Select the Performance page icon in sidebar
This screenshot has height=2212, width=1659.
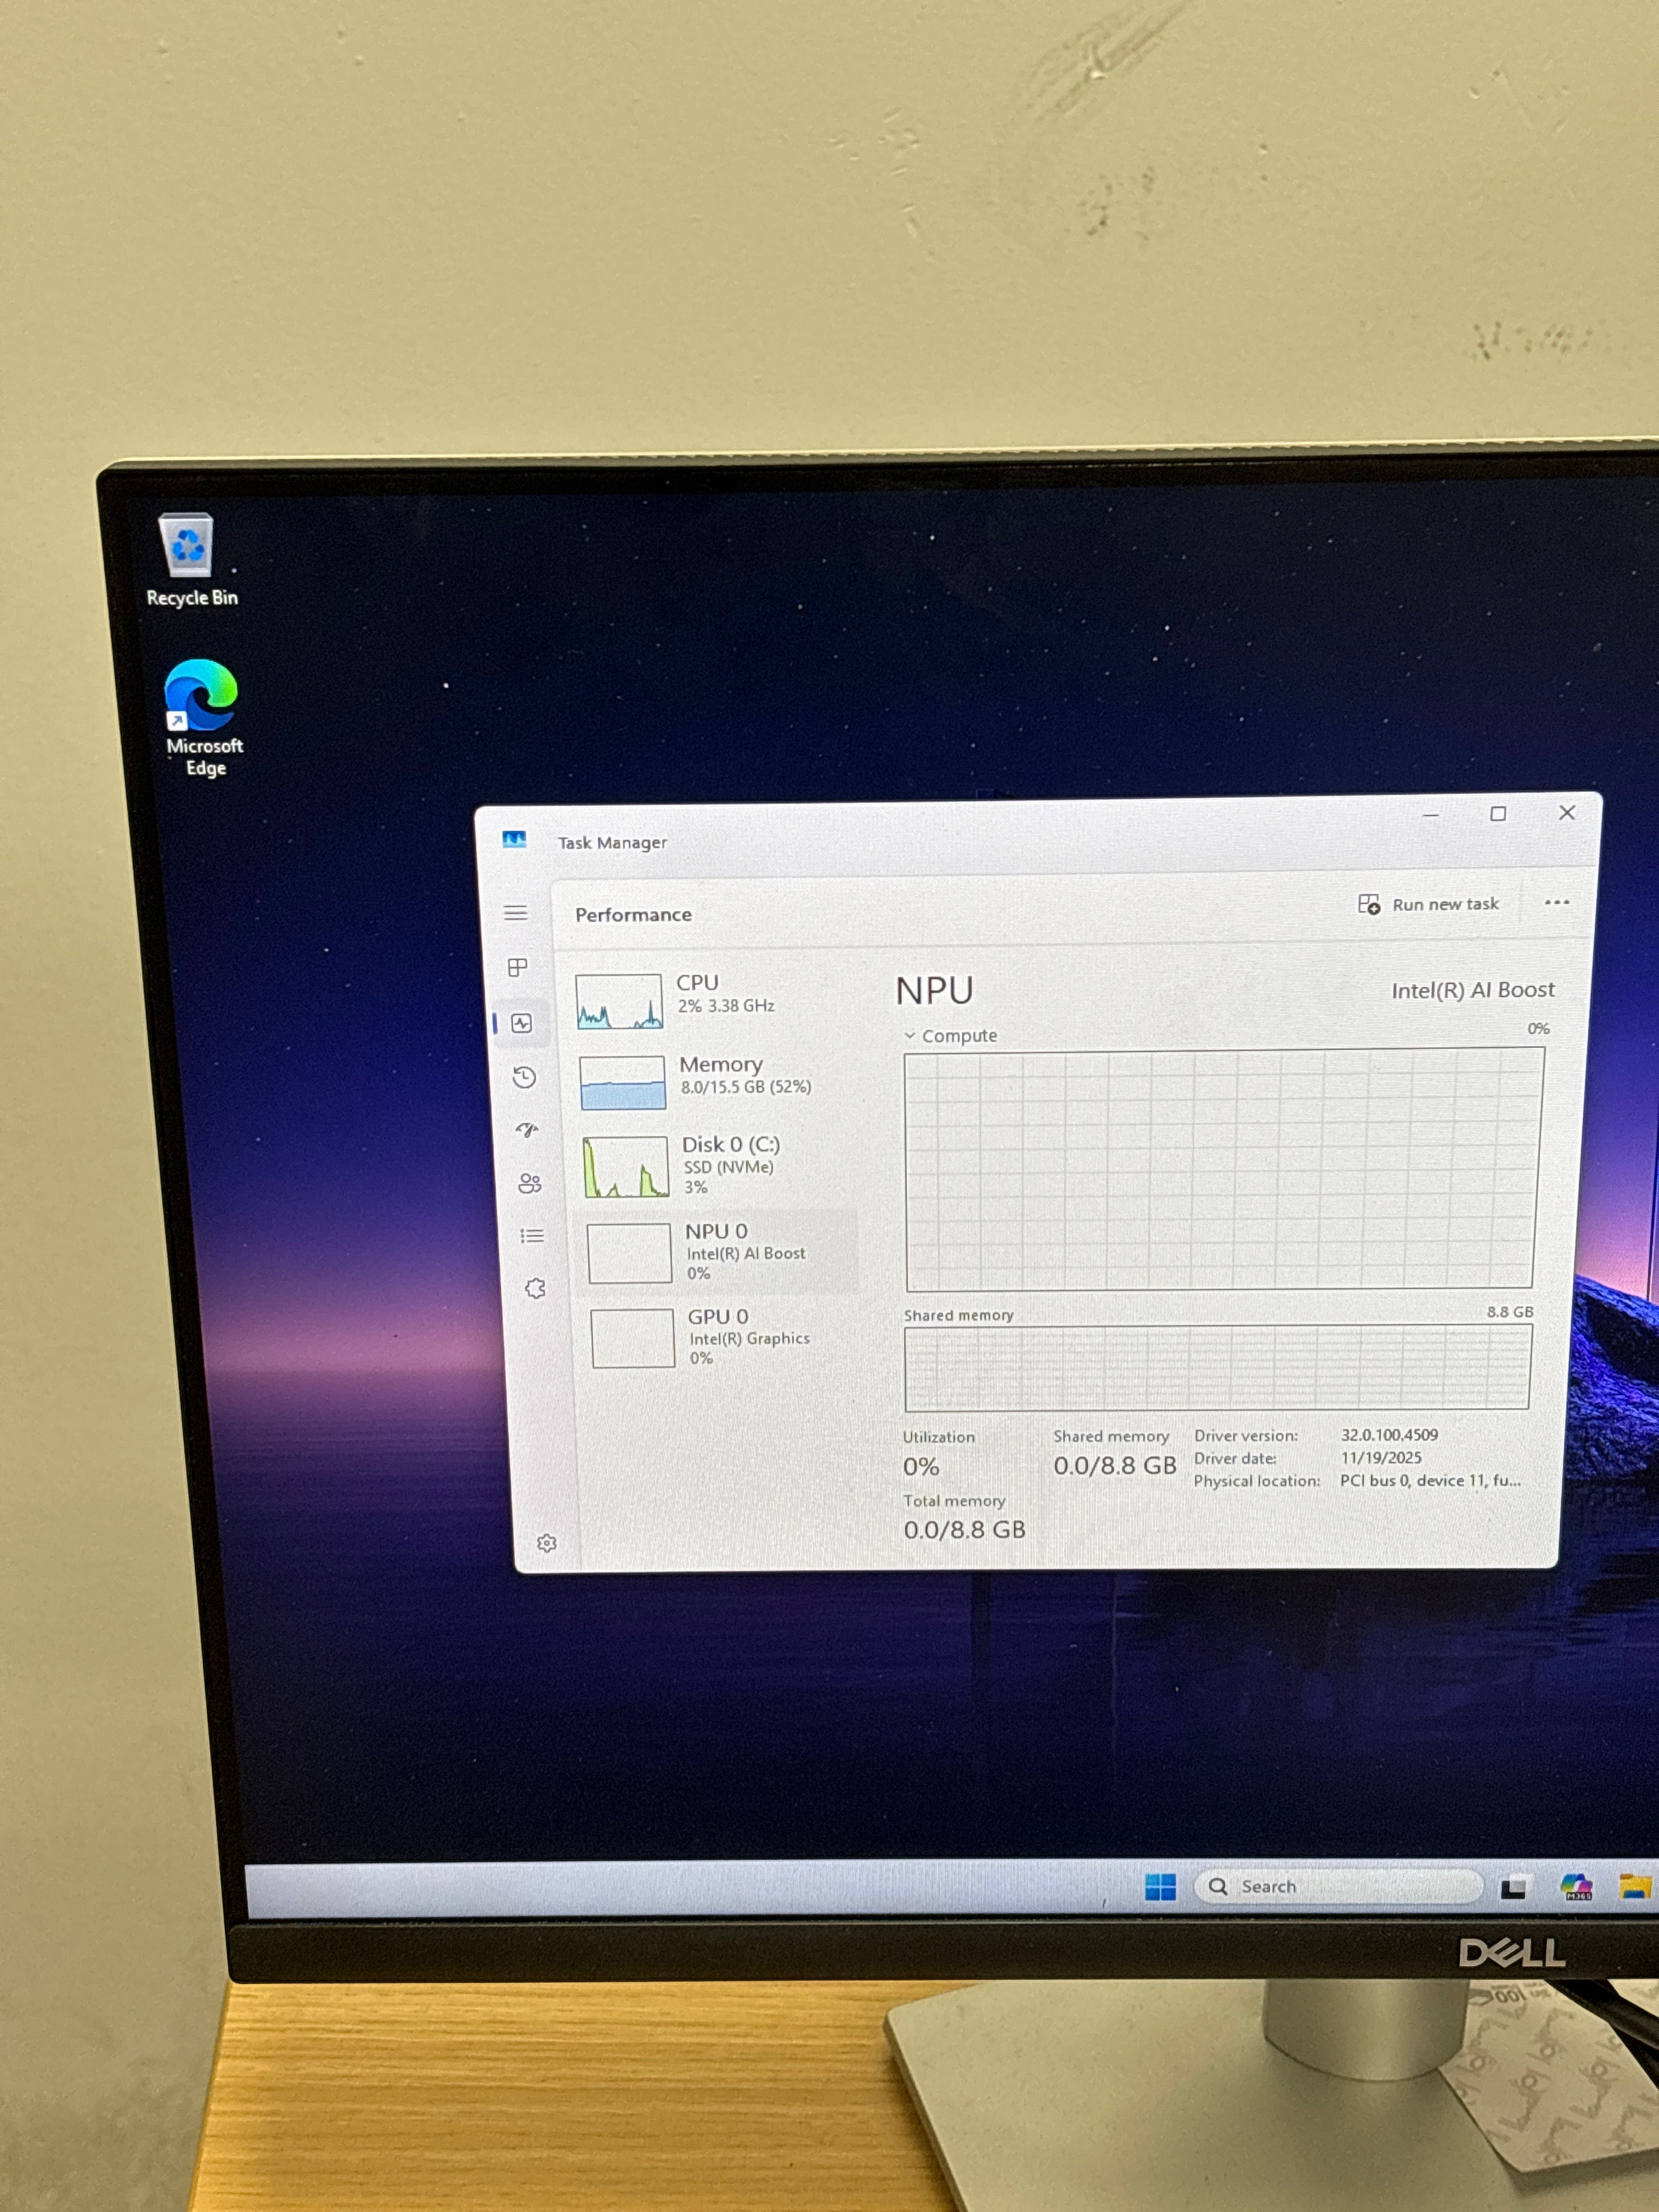522,1023
